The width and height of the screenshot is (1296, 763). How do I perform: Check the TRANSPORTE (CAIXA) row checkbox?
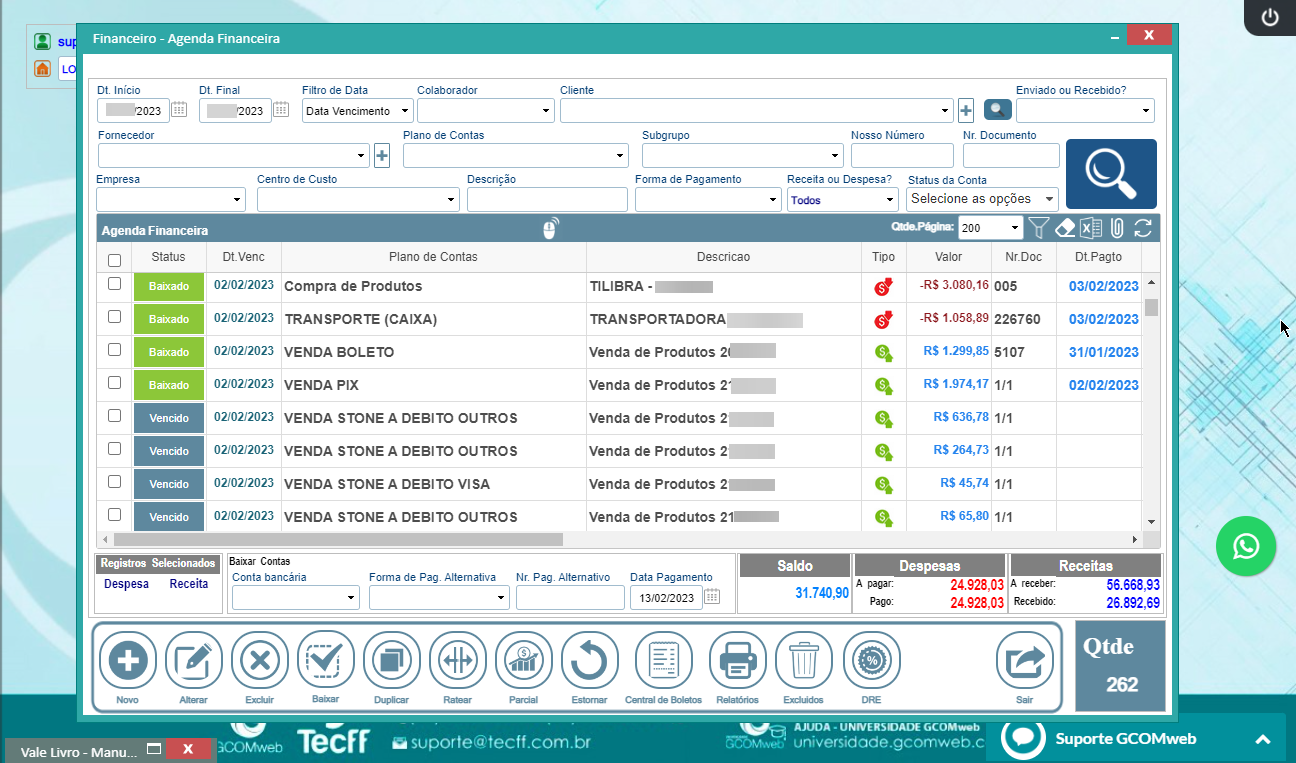pyautogui.click(x=114, y=317)
